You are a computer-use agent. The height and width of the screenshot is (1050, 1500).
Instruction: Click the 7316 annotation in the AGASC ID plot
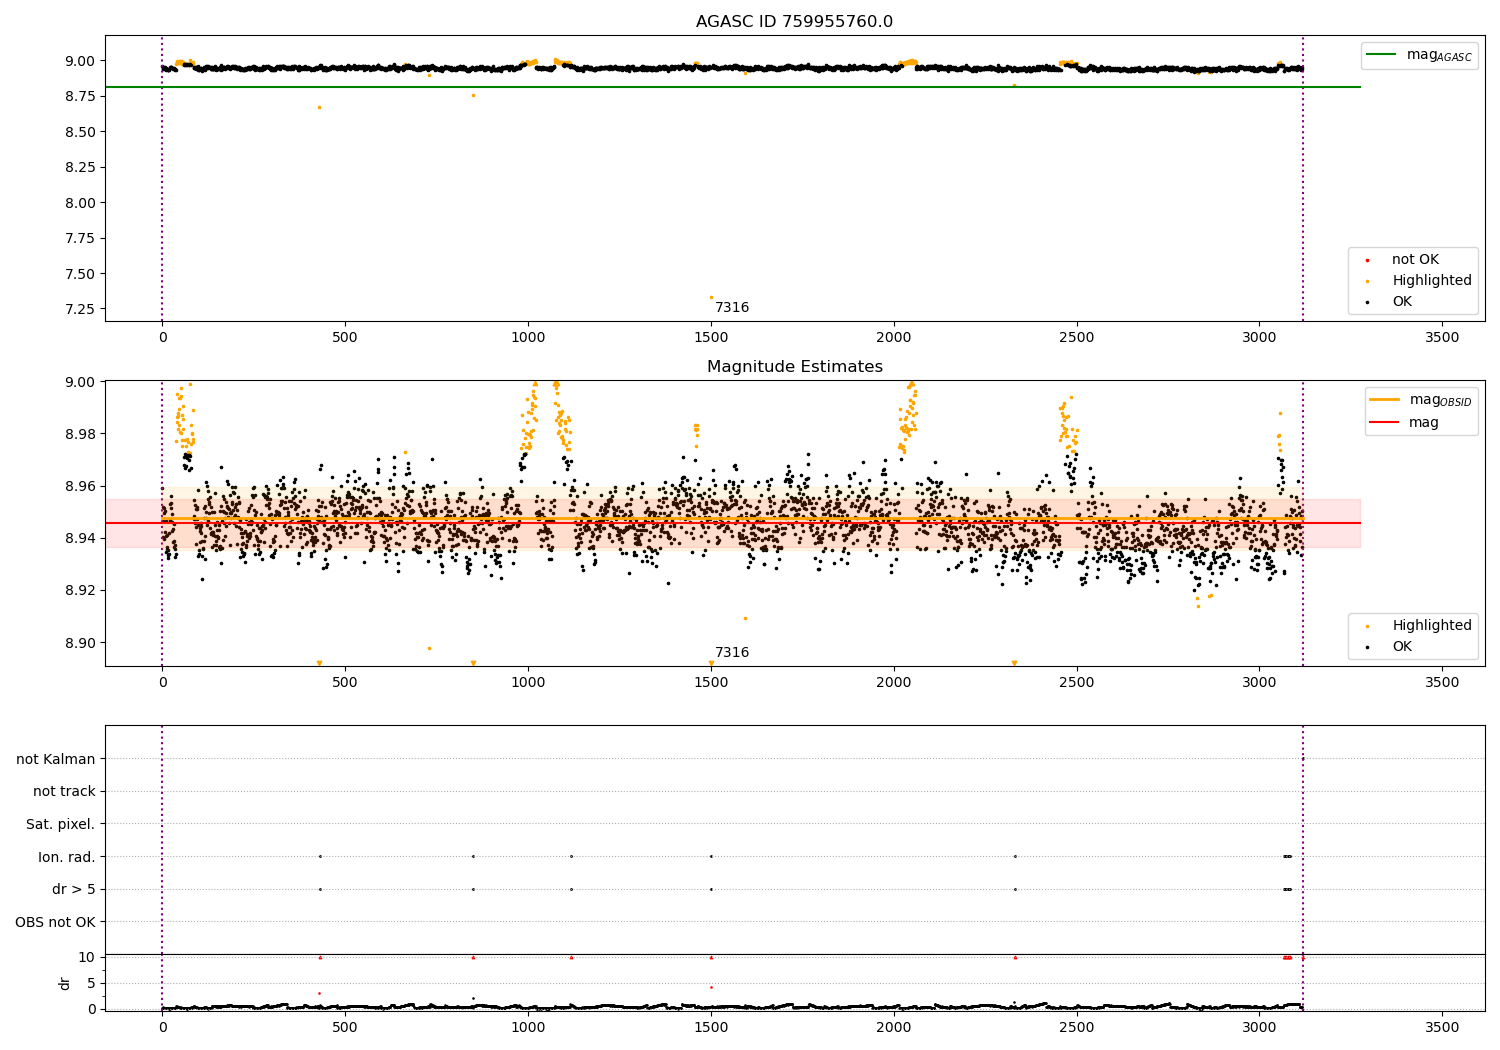(732, 308)
